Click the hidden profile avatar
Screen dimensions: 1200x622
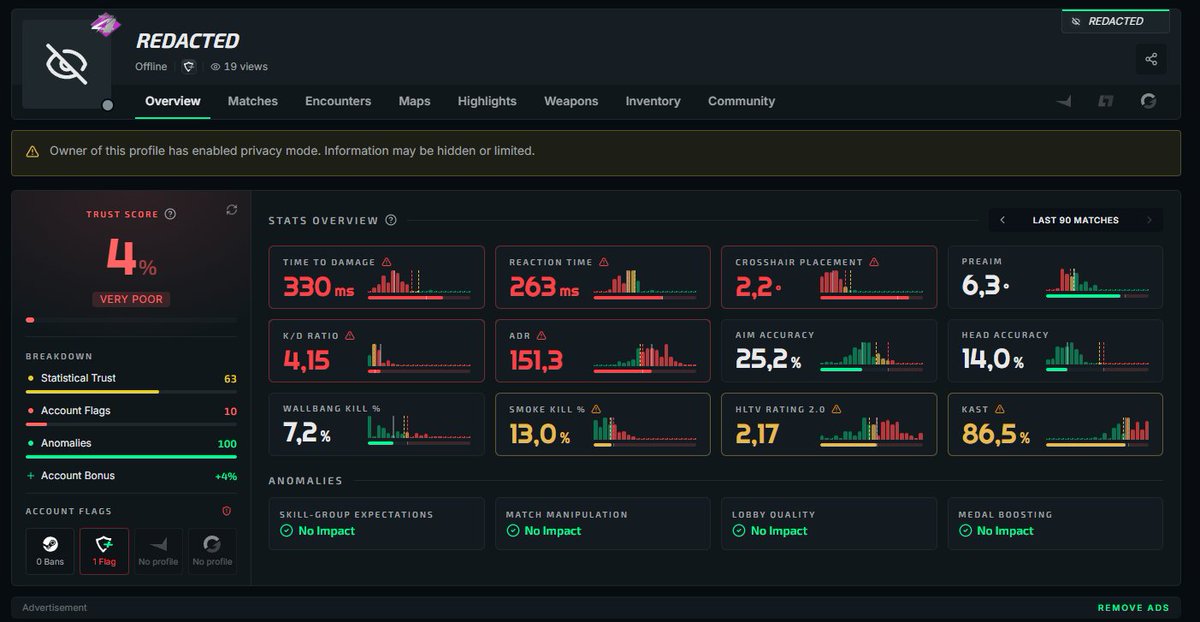67,63
